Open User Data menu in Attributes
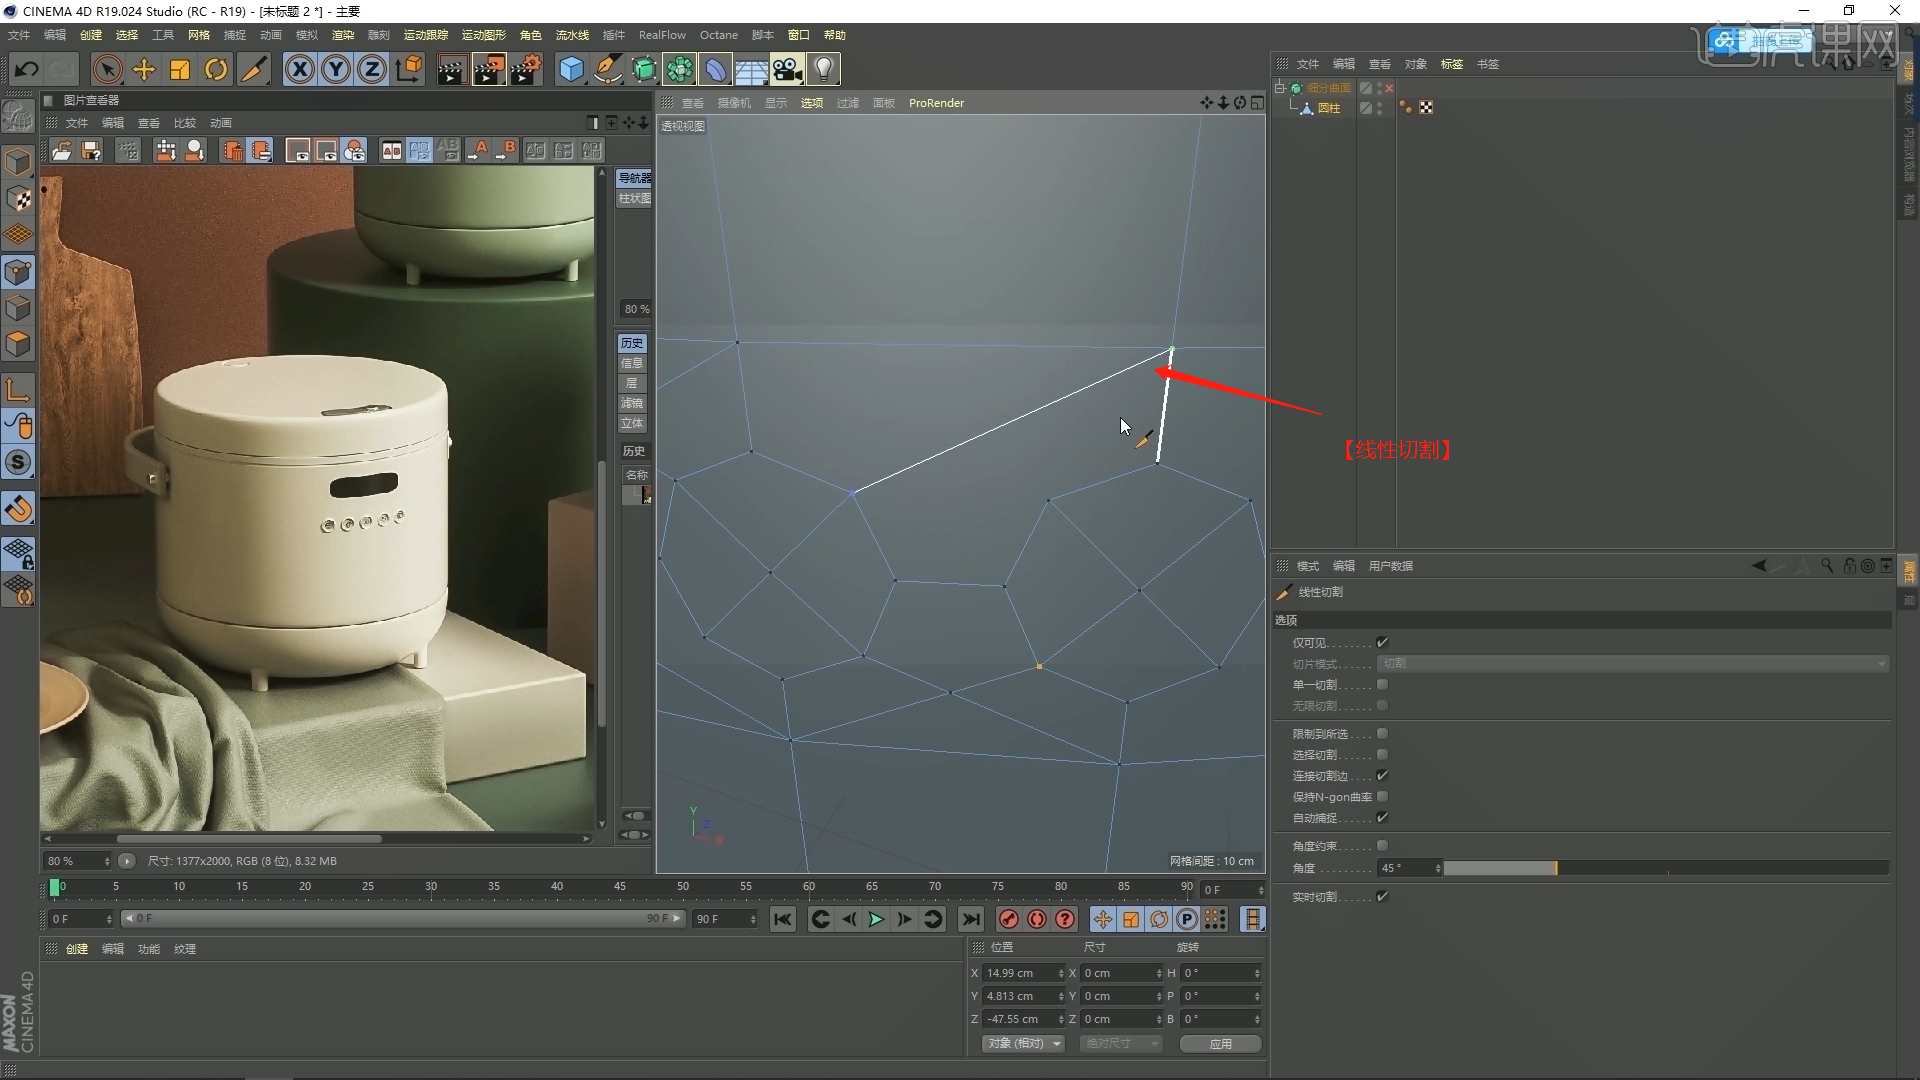This screenshot has width=1920, height=1080. click(x=1390, y=566)
